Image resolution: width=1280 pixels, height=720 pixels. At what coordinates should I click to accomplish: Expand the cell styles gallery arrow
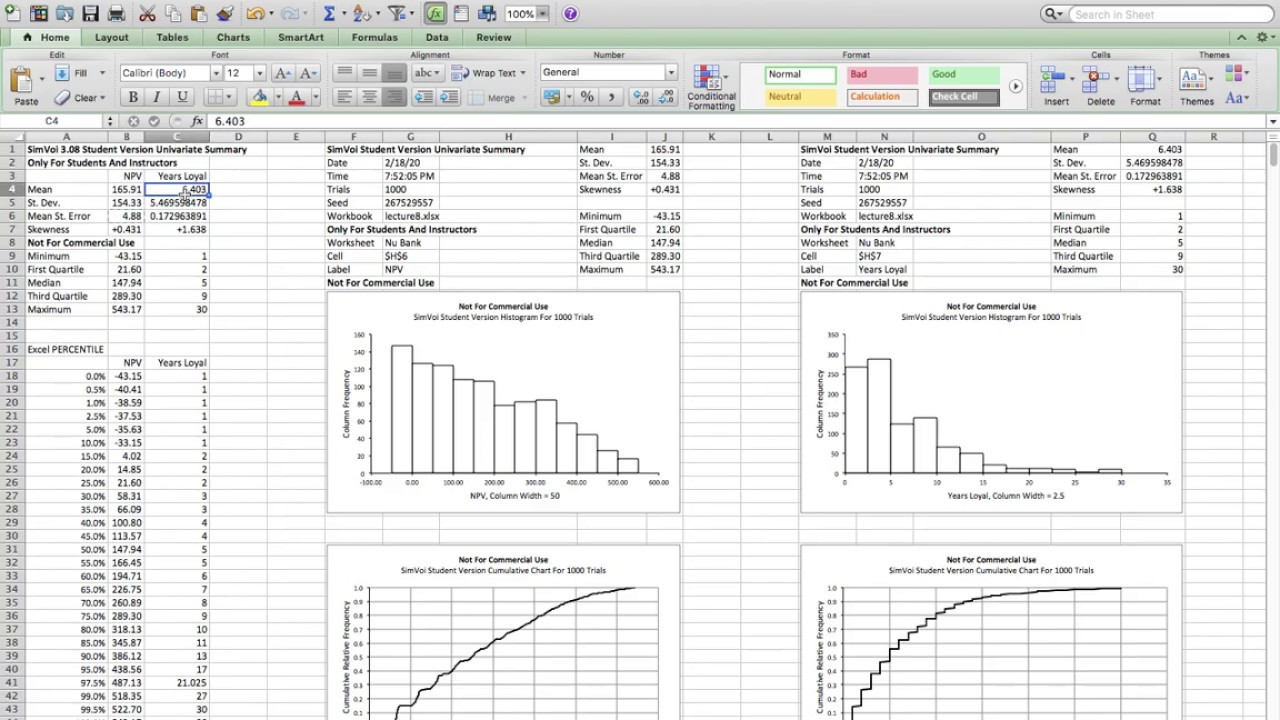click(x=1015, y=86)
